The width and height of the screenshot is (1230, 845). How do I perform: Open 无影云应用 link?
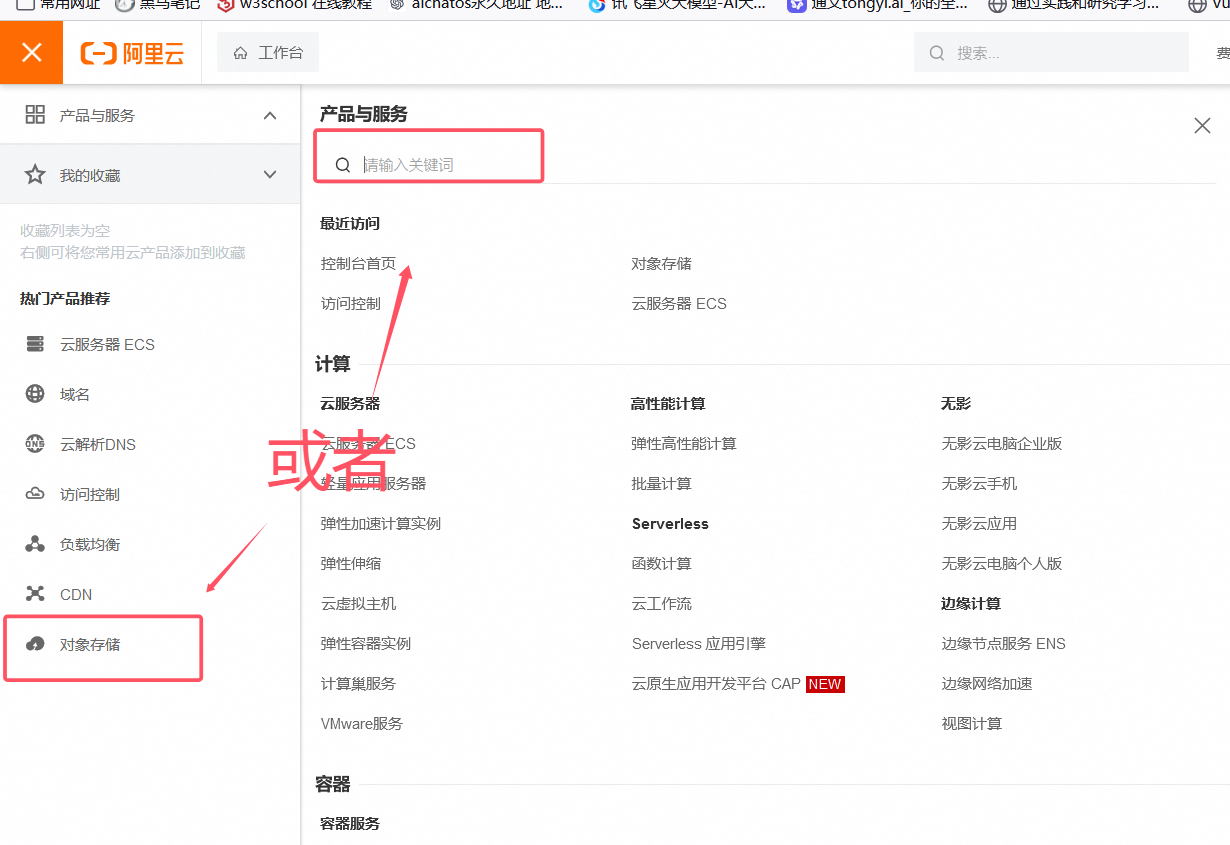click(979, 524)
